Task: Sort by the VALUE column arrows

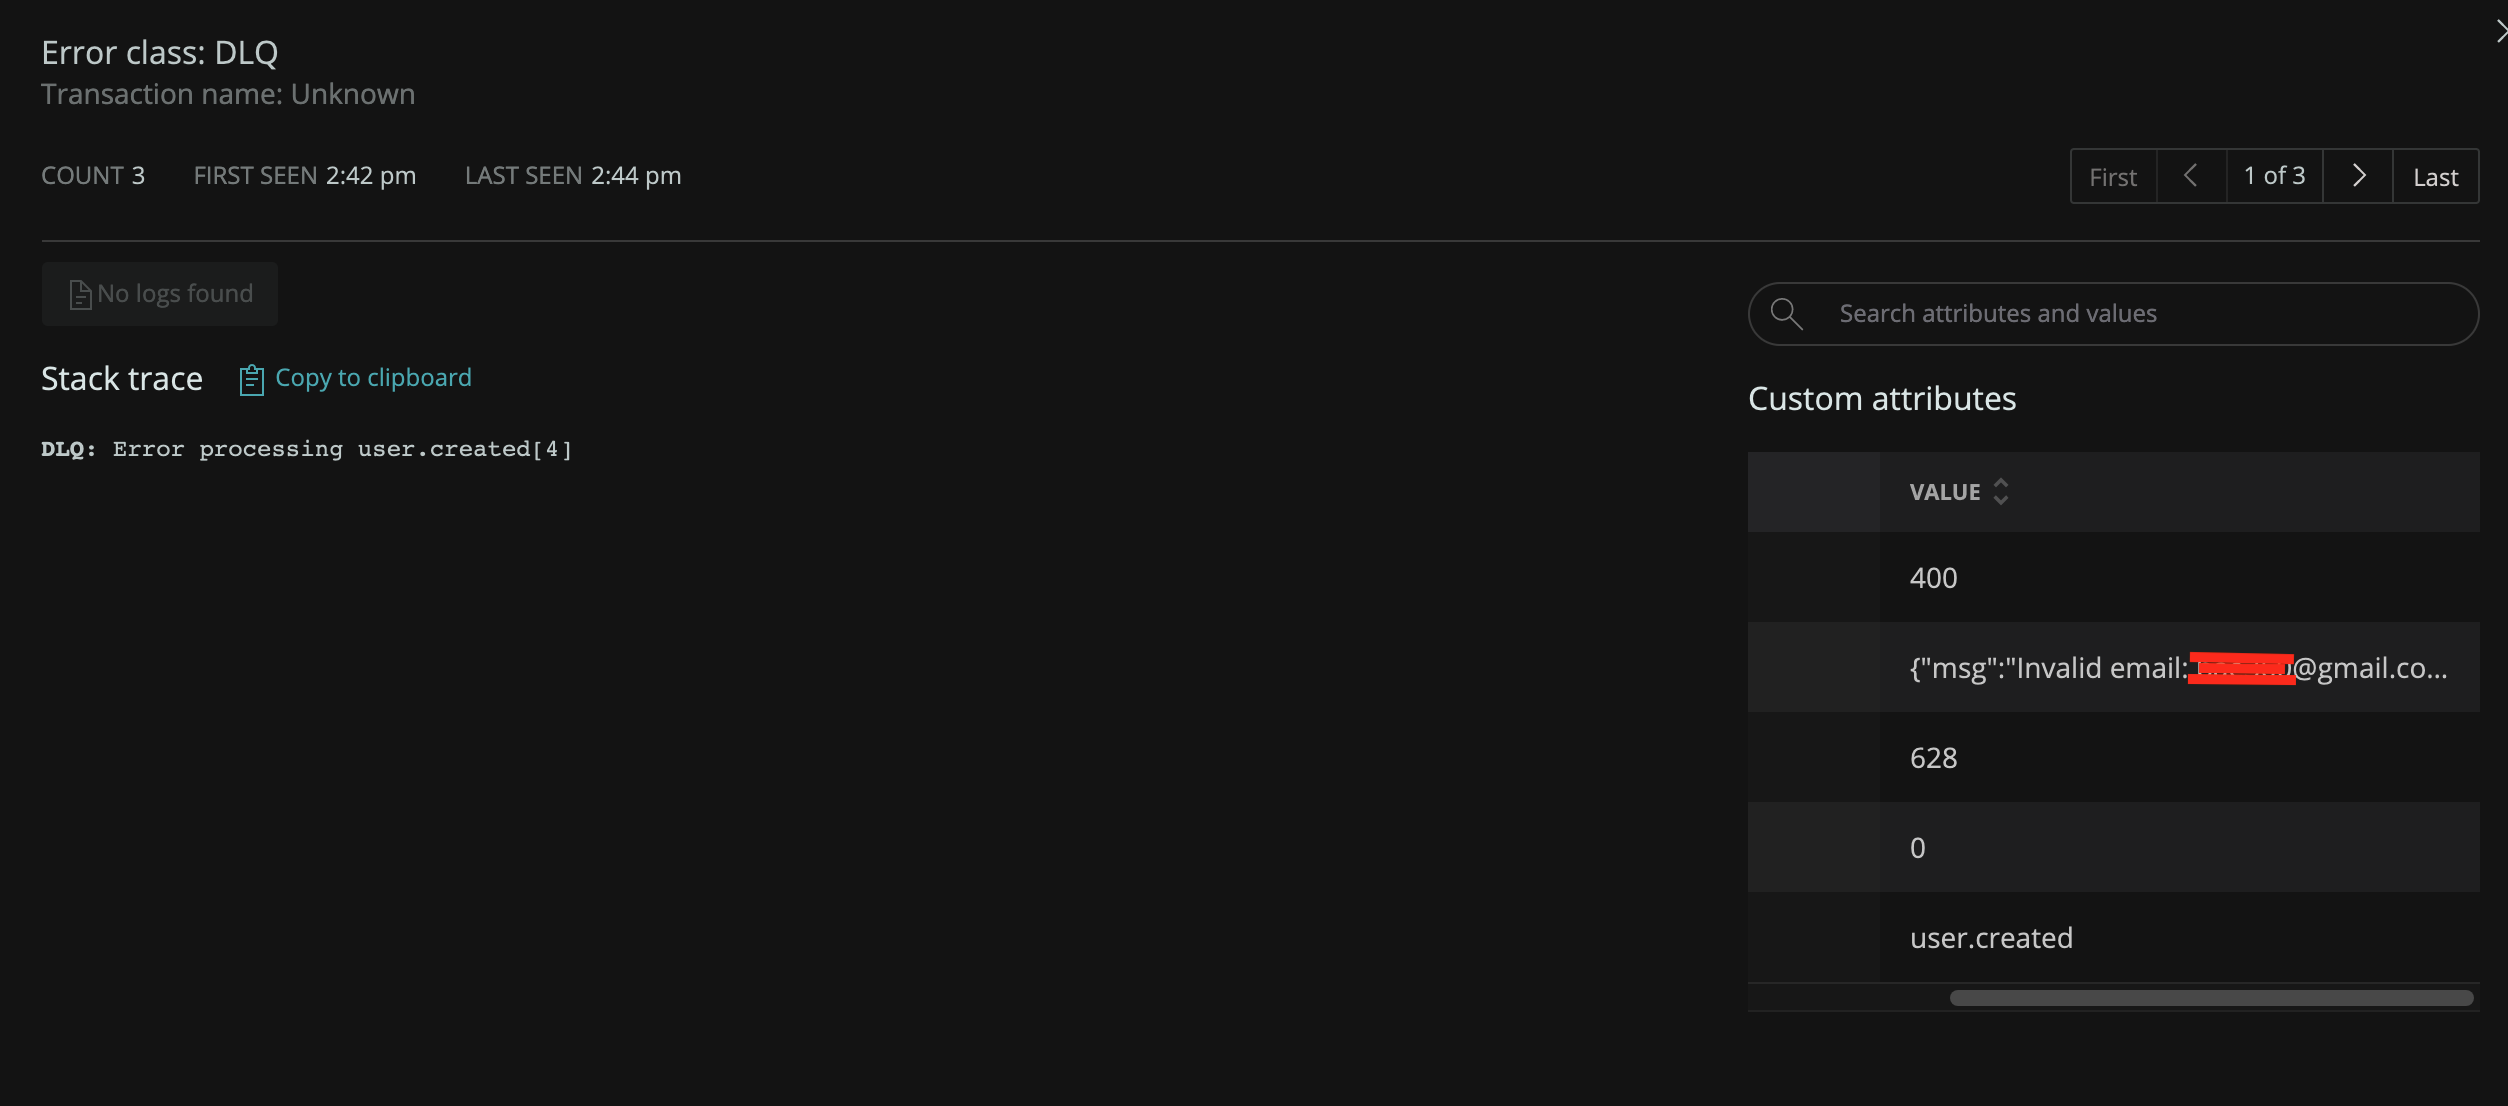Action: coord(2001,492)
